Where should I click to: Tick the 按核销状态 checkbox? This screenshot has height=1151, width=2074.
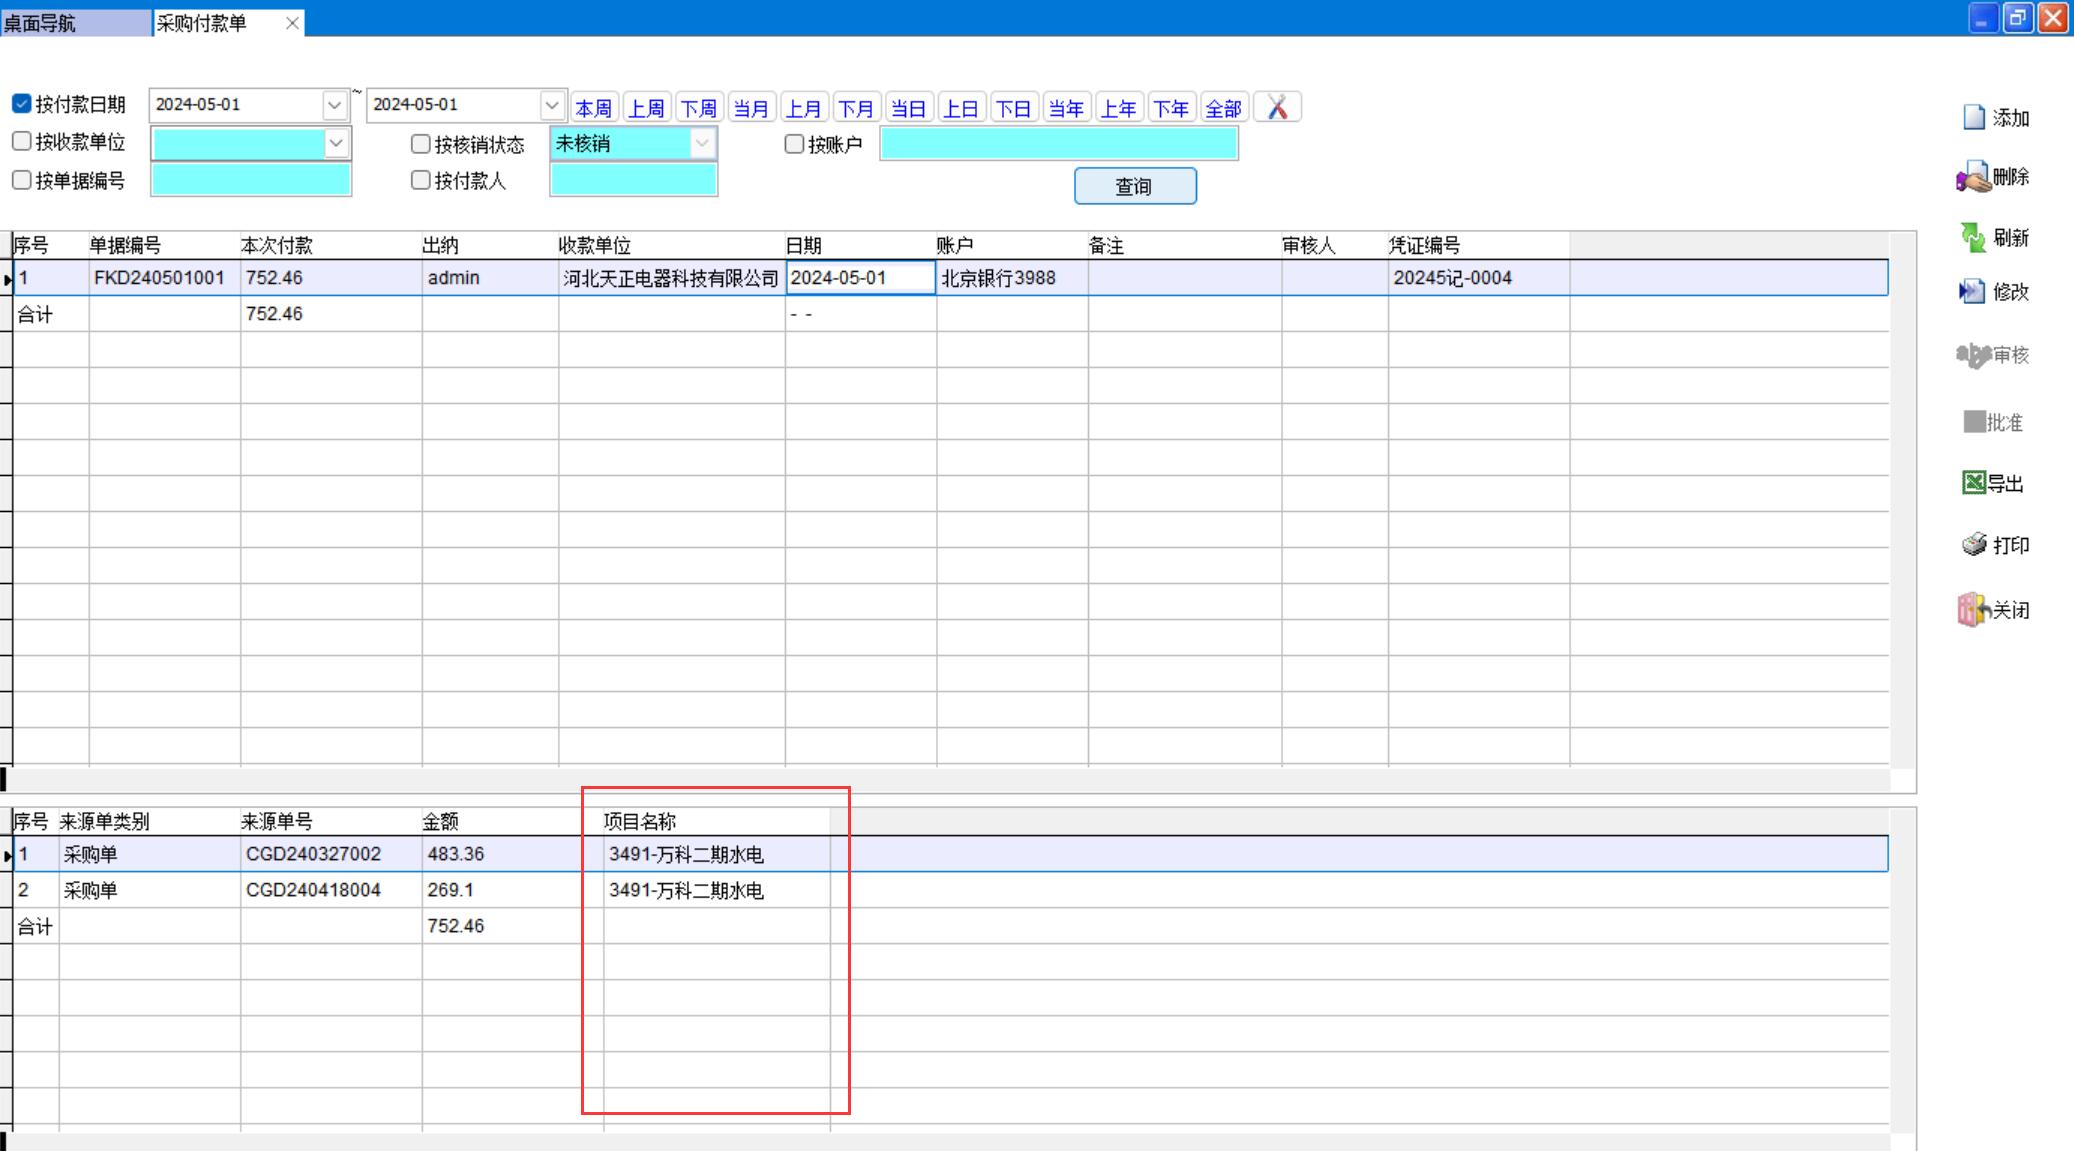pyautogui.click(x=421, y=144)
